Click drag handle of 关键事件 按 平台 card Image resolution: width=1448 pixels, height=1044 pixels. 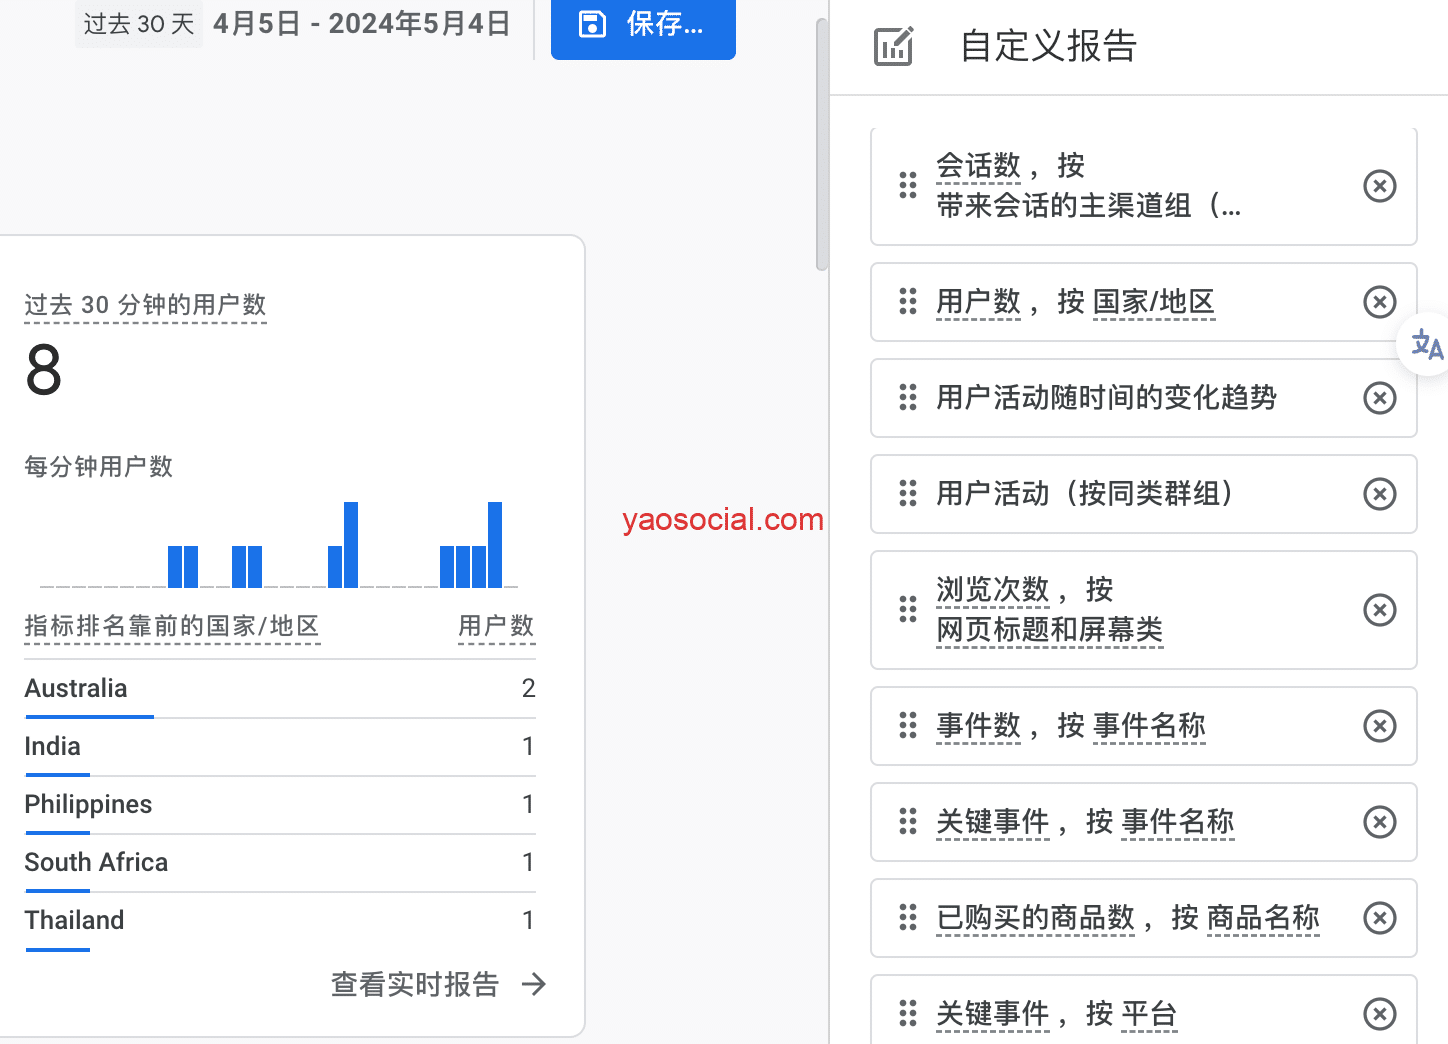[908, 1014]
